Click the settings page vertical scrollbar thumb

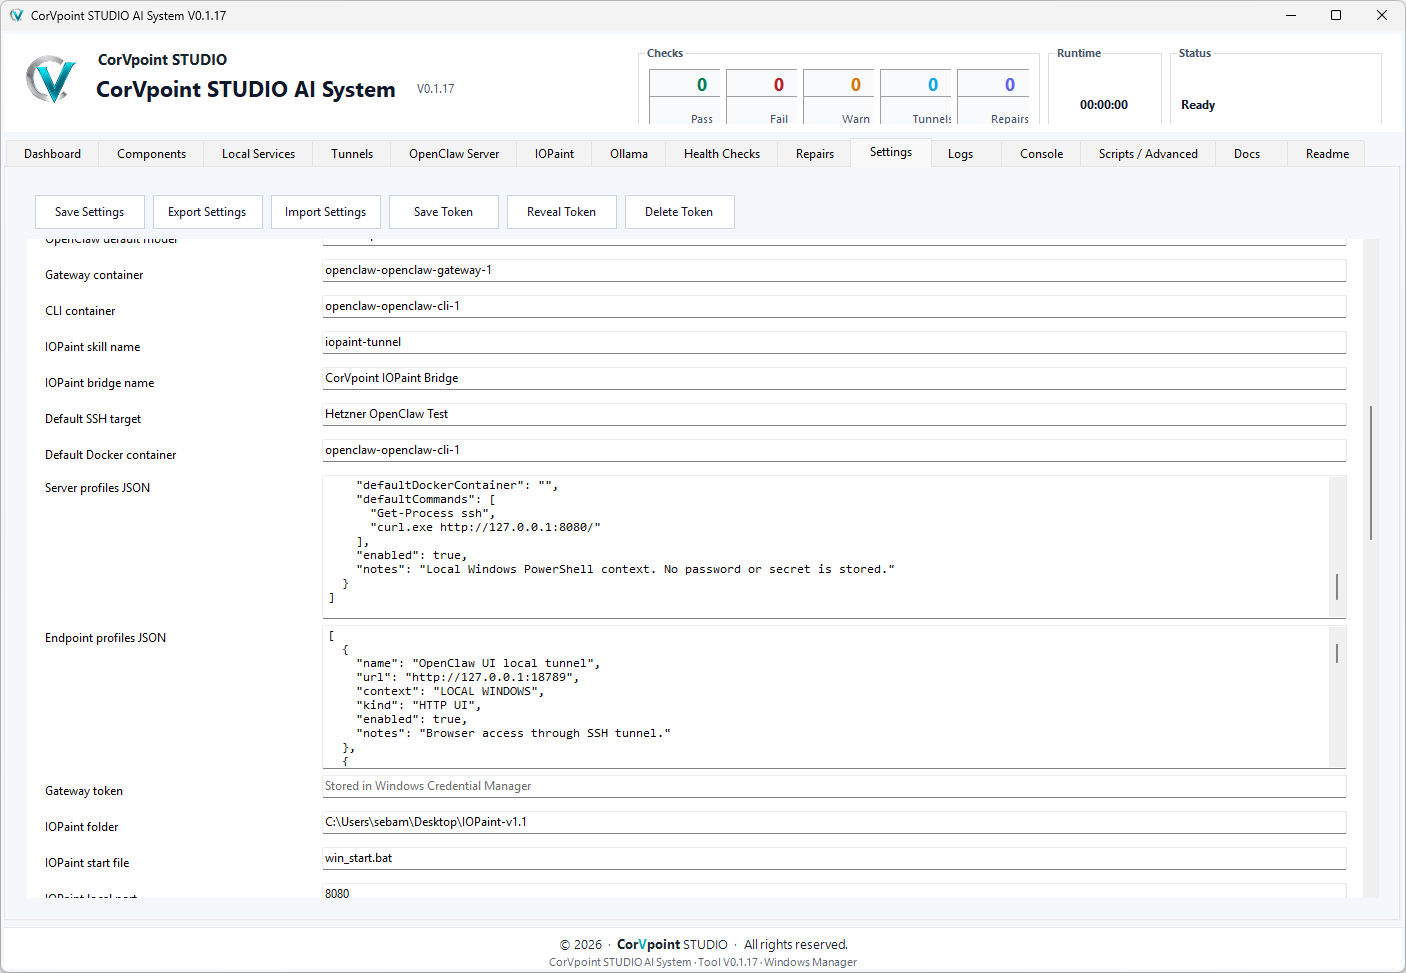pyautogui.click(x=1371, y=473)
